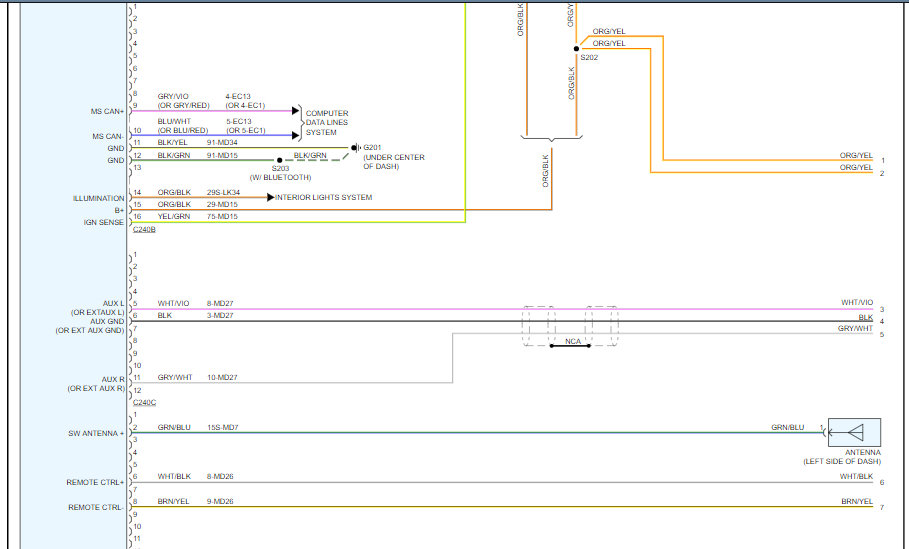Click the IGN SENSE pin label

point(104,222)
